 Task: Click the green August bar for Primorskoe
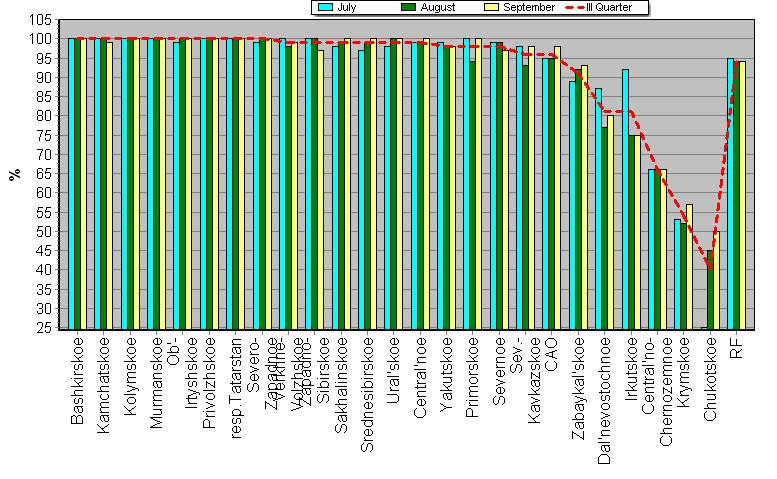coord(473,196)
